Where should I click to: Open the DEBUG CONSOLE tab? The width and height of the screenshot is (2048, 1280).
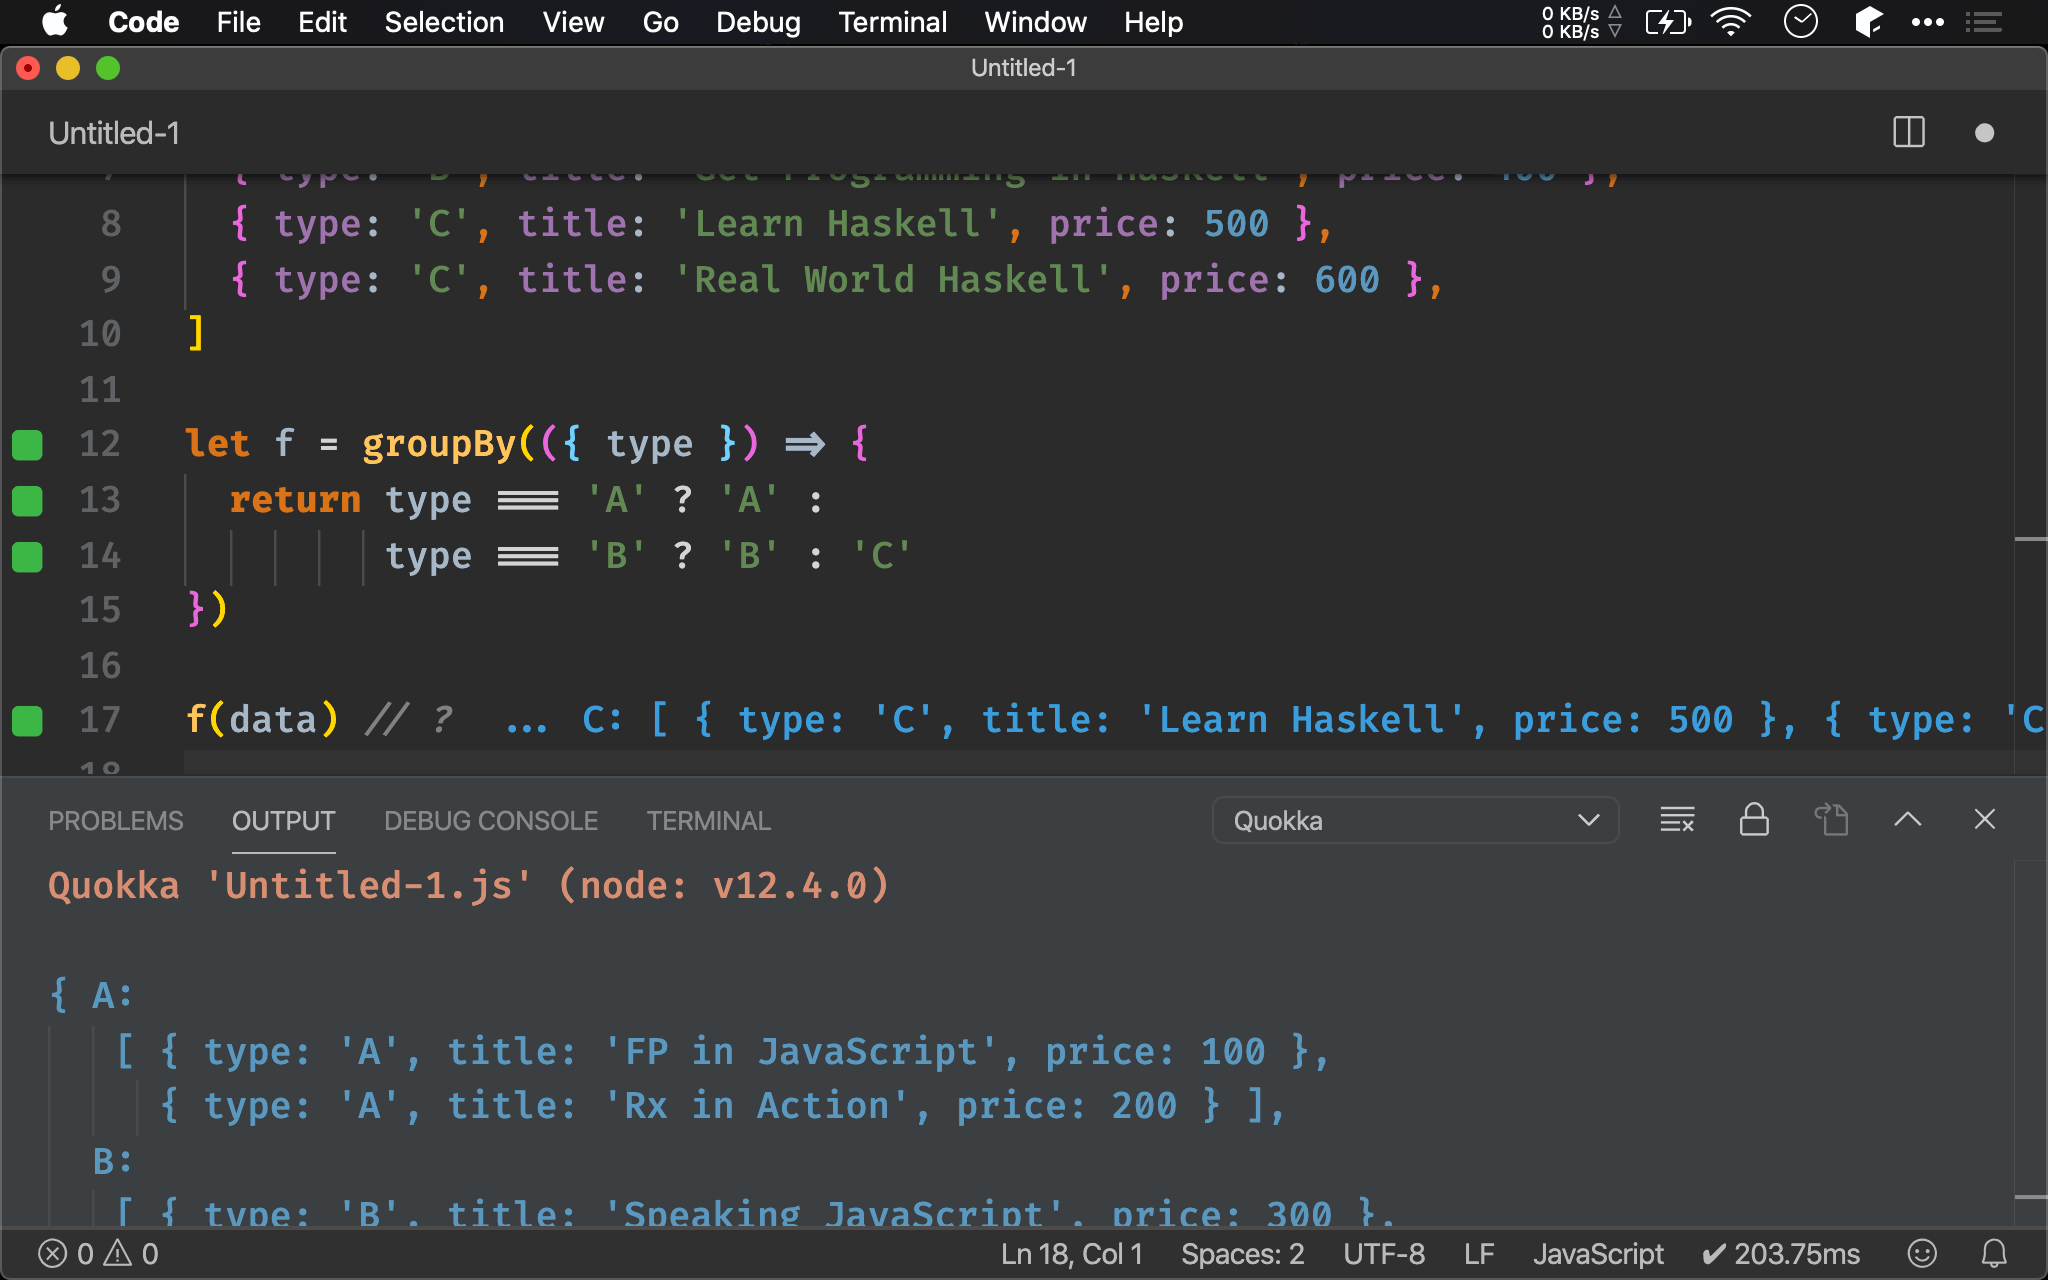491,821
